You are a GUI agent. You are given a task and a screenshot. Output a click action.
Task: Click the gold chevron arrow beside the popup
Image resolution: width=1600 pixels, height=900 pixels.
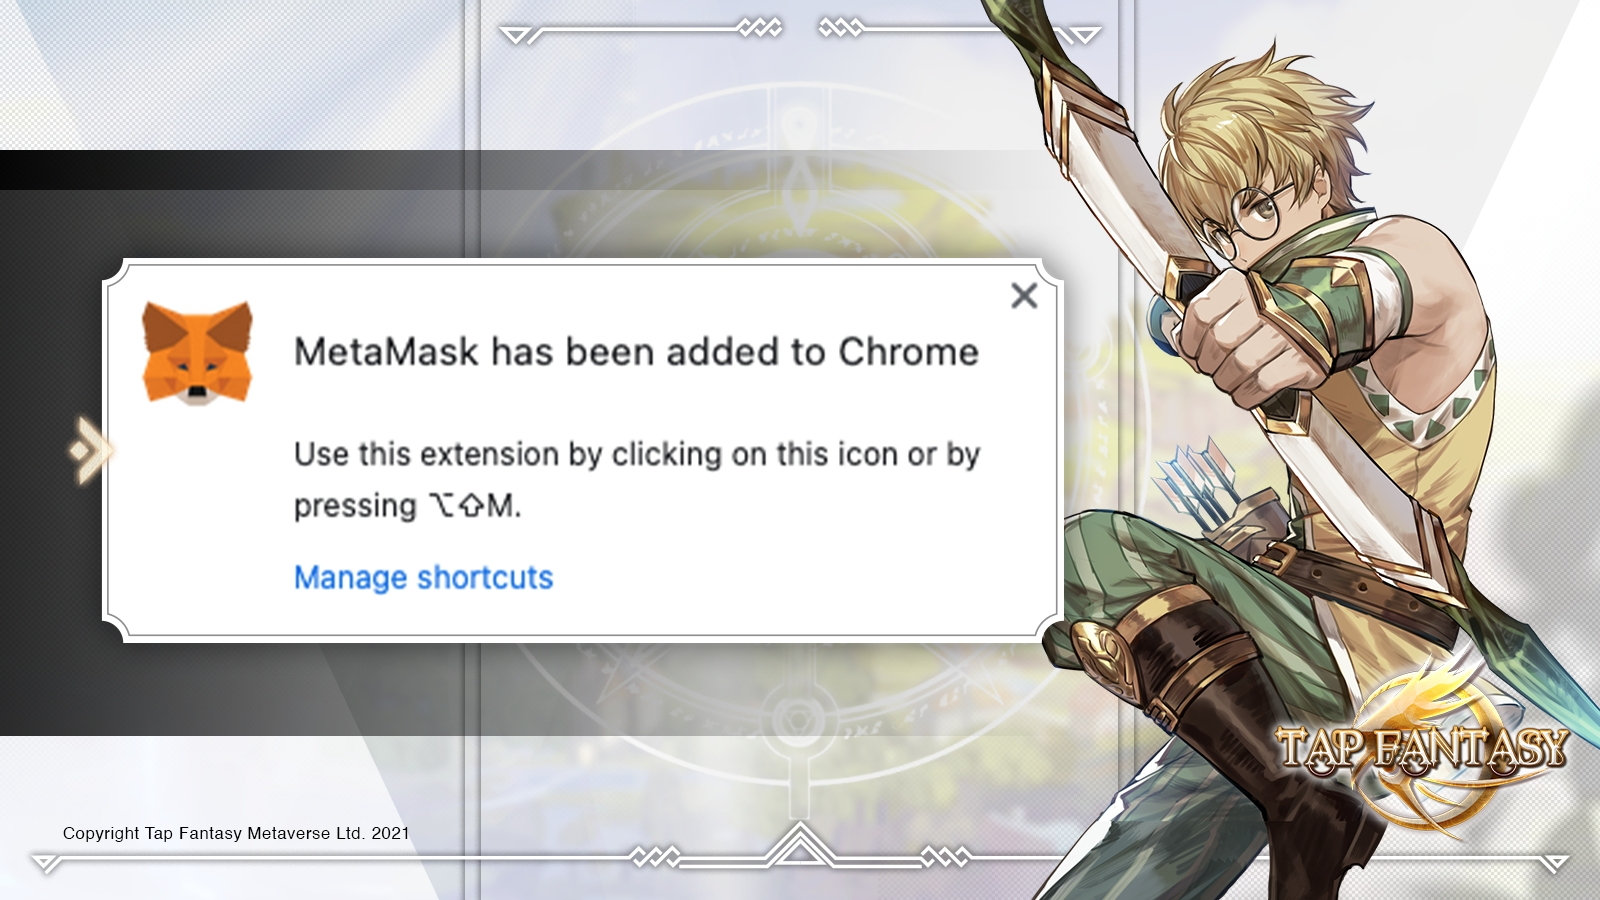[90, 451]
